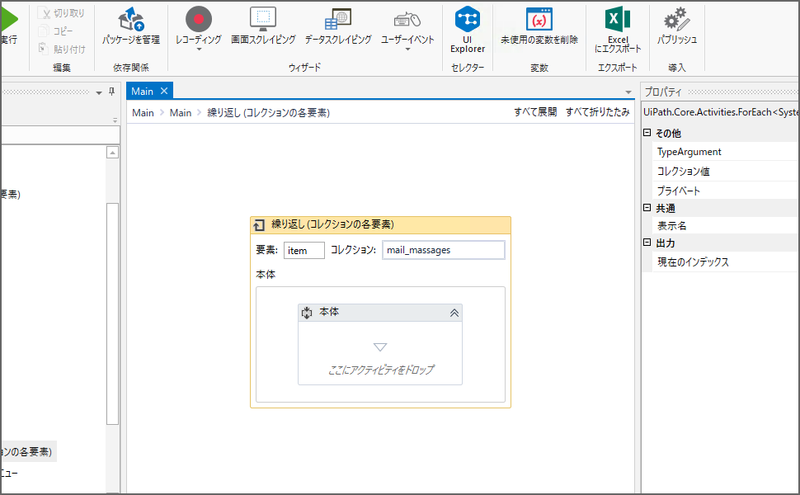Select the TypeArgument property
Image resolution: width=800 pixels, height=495 pixels.
pos(726,152)
